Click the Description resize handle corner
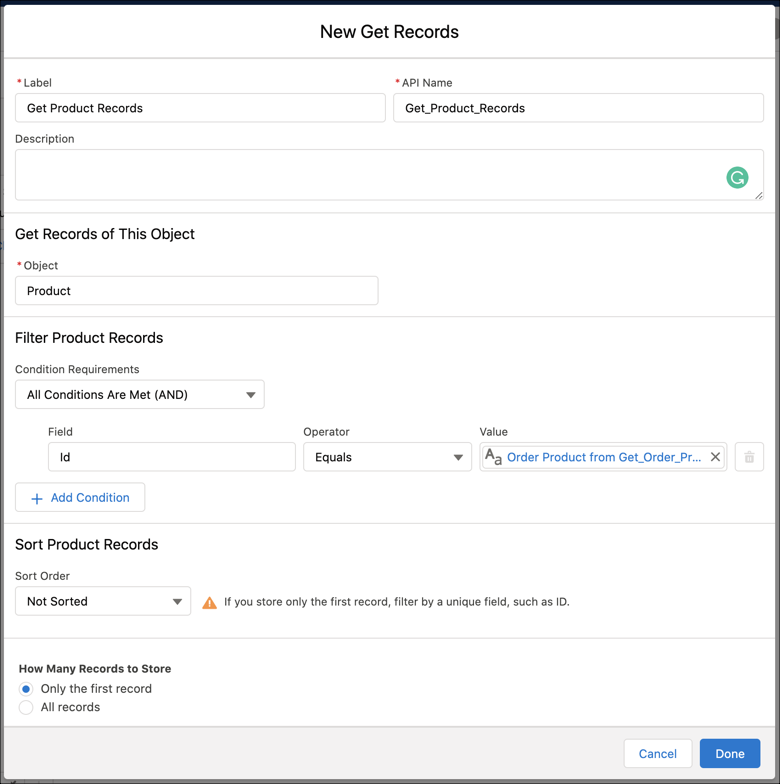This screenshot has width=780, height=784. tap(758, 196)
